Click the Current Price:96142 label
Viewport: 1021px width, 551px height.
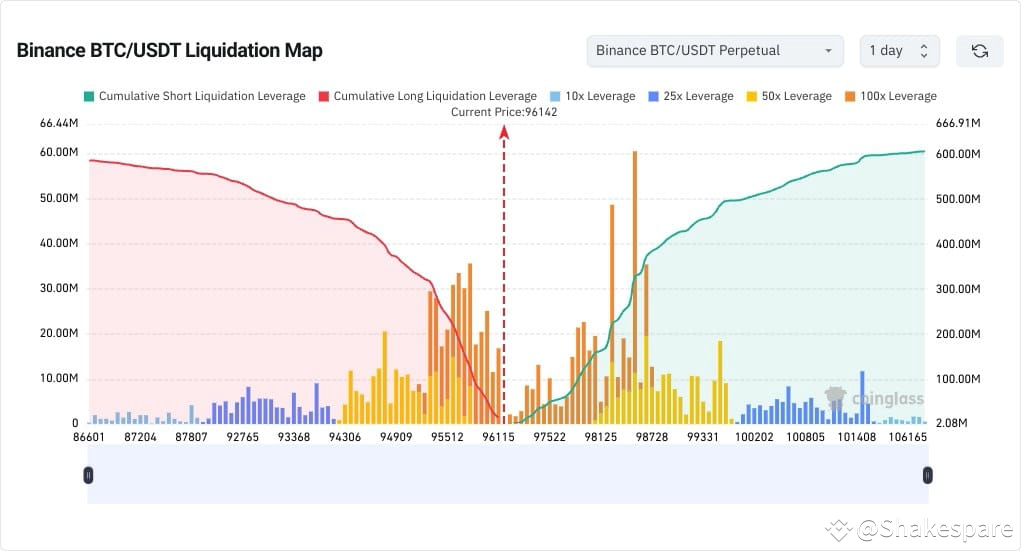tap(504, 112)
